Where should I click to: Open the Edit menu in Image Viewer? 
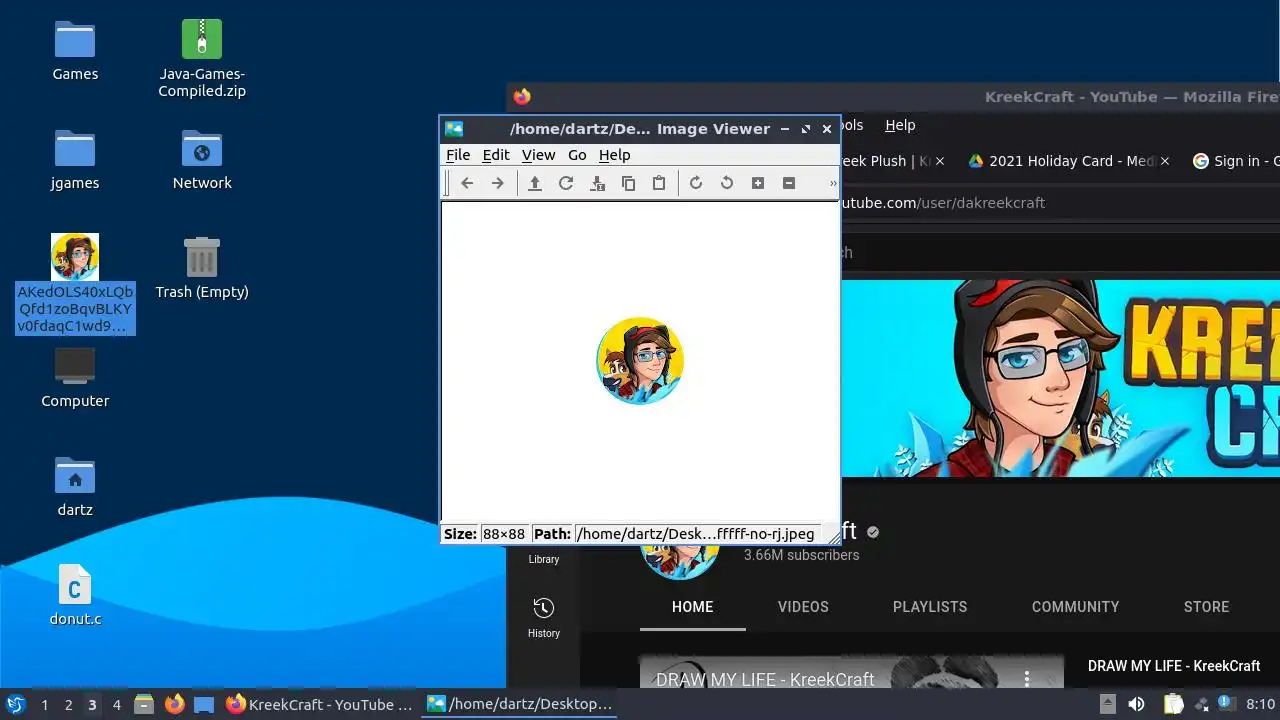496,155
